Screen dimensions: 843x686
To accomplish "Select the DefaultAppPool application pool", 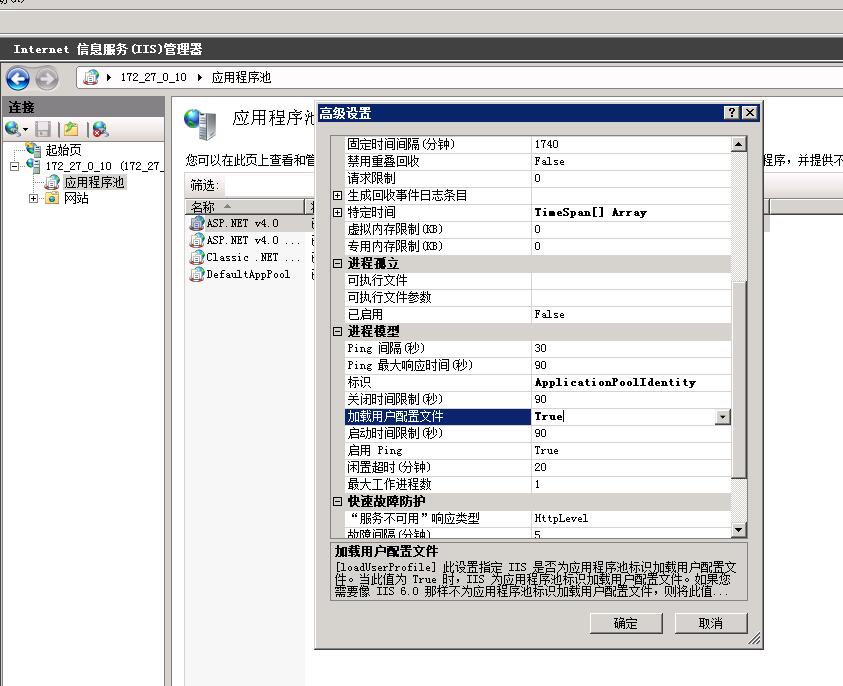I will pyautogui.click(x=247, y=274).
